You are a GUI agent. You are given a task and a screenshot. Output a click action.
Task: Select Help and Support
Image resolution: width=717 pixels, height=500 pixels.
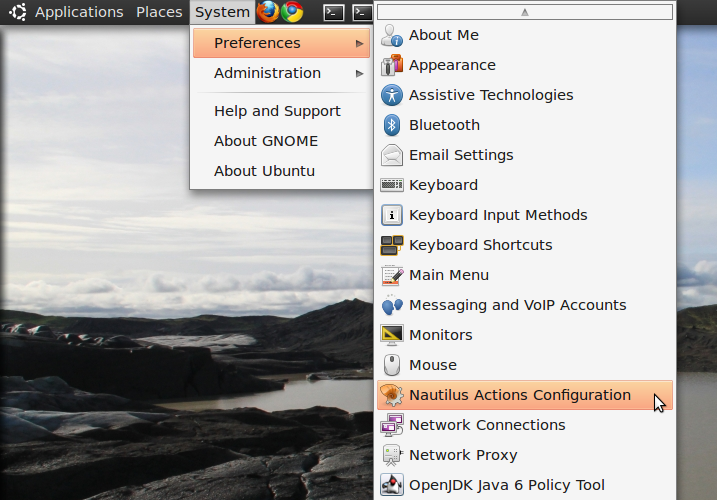point(277,111)
